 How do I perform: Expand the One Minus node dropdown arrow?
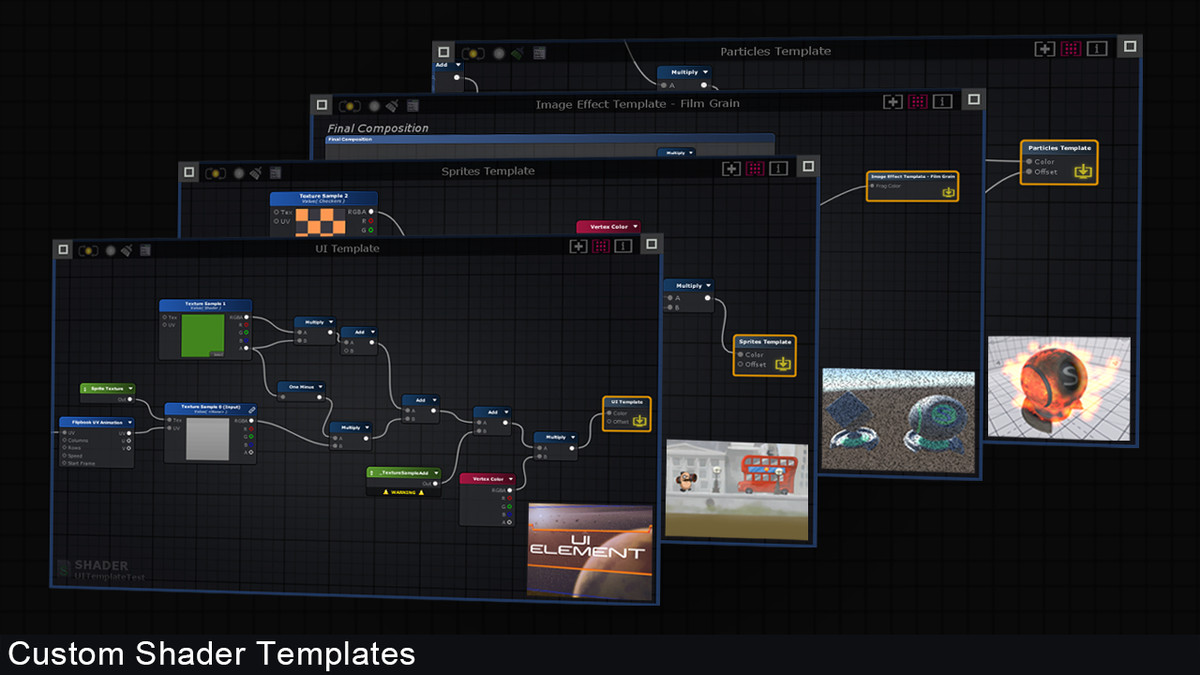pyautogui.click(x=321, y=386)
